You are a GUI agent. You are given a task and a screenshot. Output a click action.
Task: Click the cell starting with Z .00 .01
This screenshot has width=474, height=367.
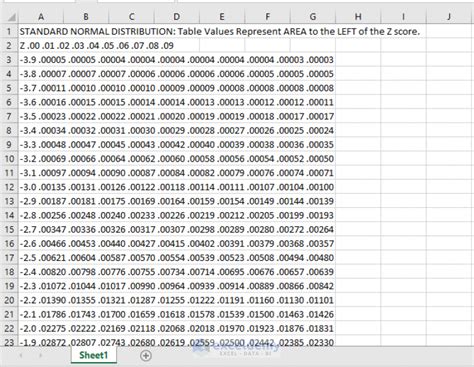pyautogui.click(x=97, y=46)
